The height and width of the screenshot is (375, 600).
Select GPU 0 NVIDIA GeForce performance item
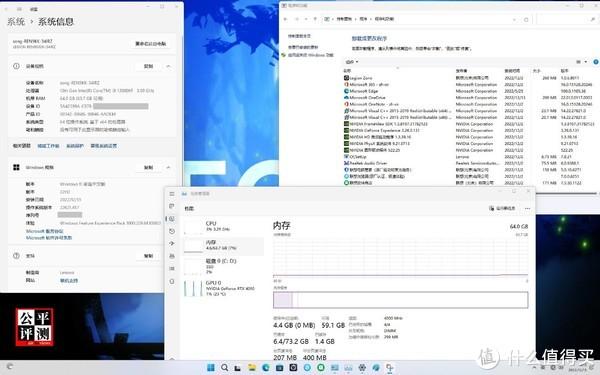[224, 288]
